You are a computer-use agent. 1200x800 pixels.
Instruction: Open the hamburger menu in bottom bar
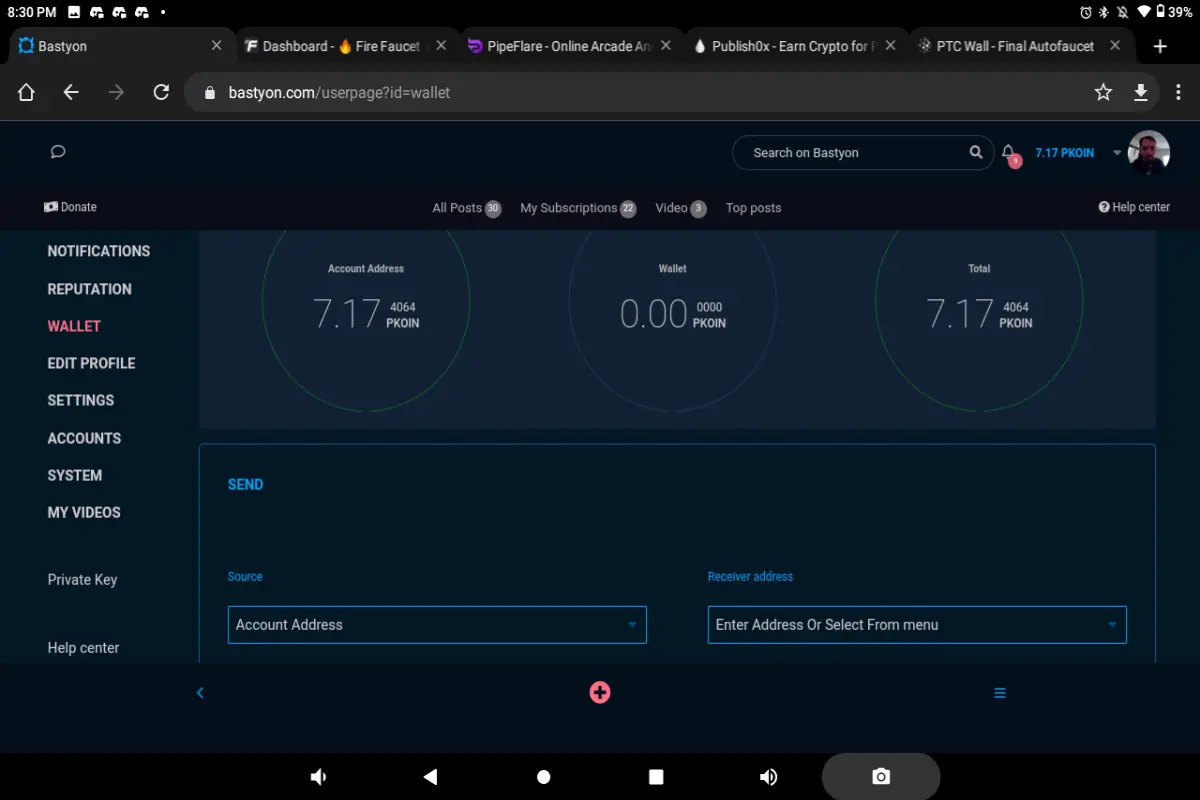(1000, 693)
